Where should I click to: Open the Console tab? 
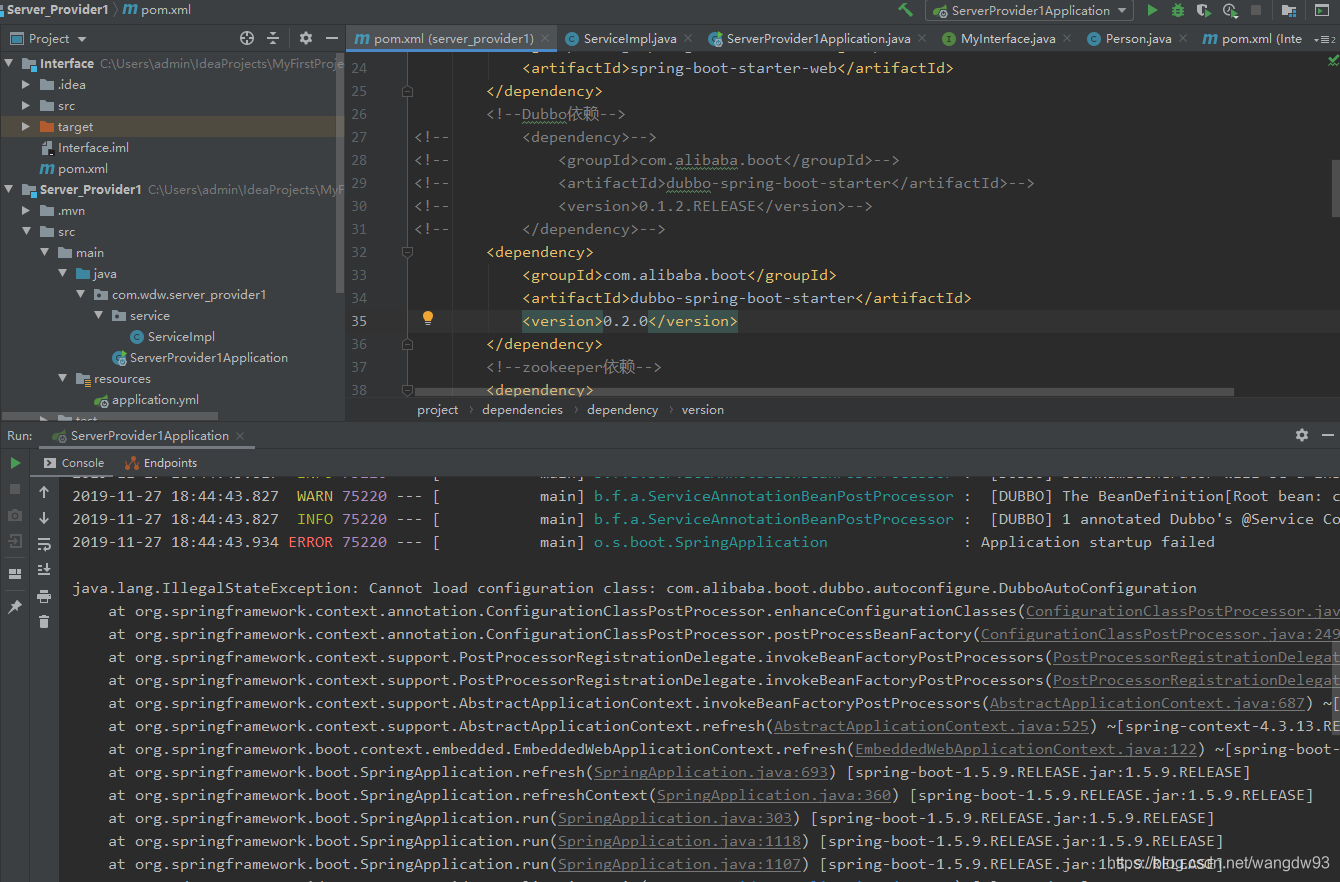click(x=73, y=463)
